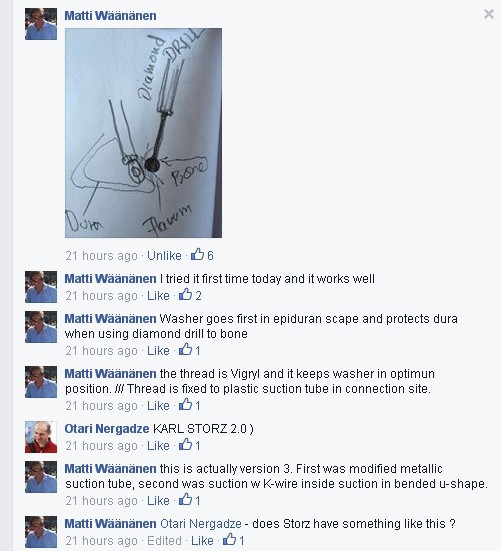
Task: Click Matti Wäänänen's avatar on the top post
Action: click(x=41, y=24)
